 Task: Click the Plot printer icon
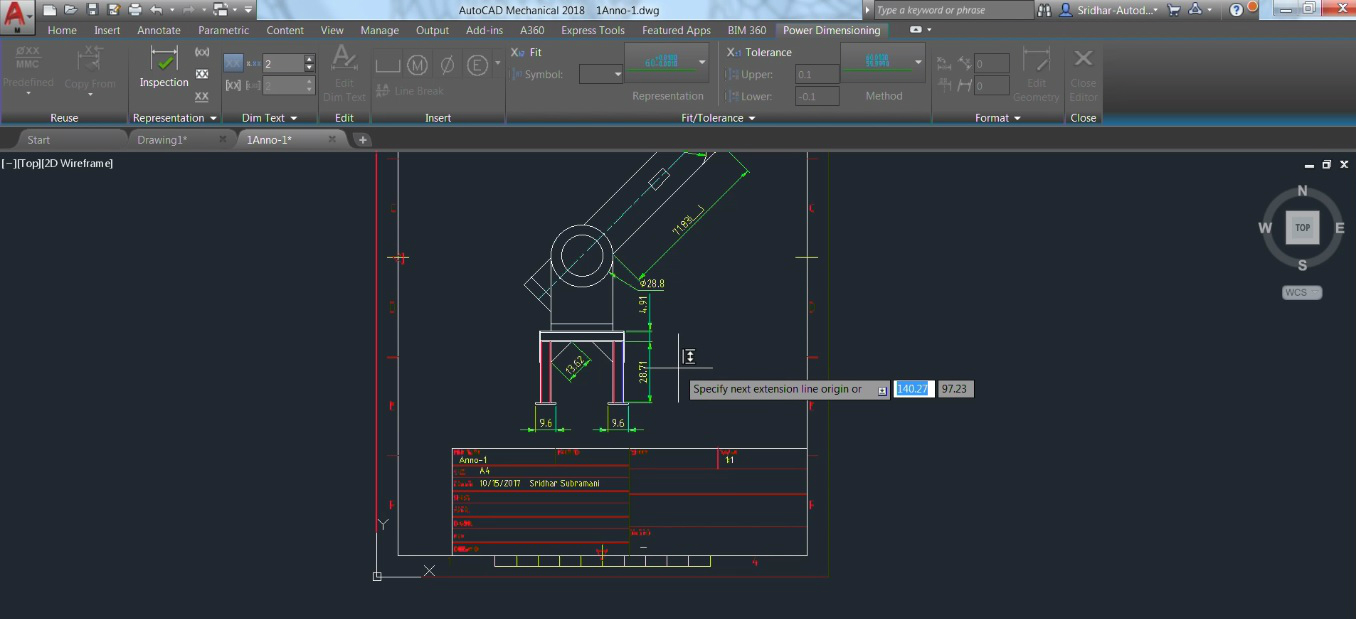pos(135,10)
